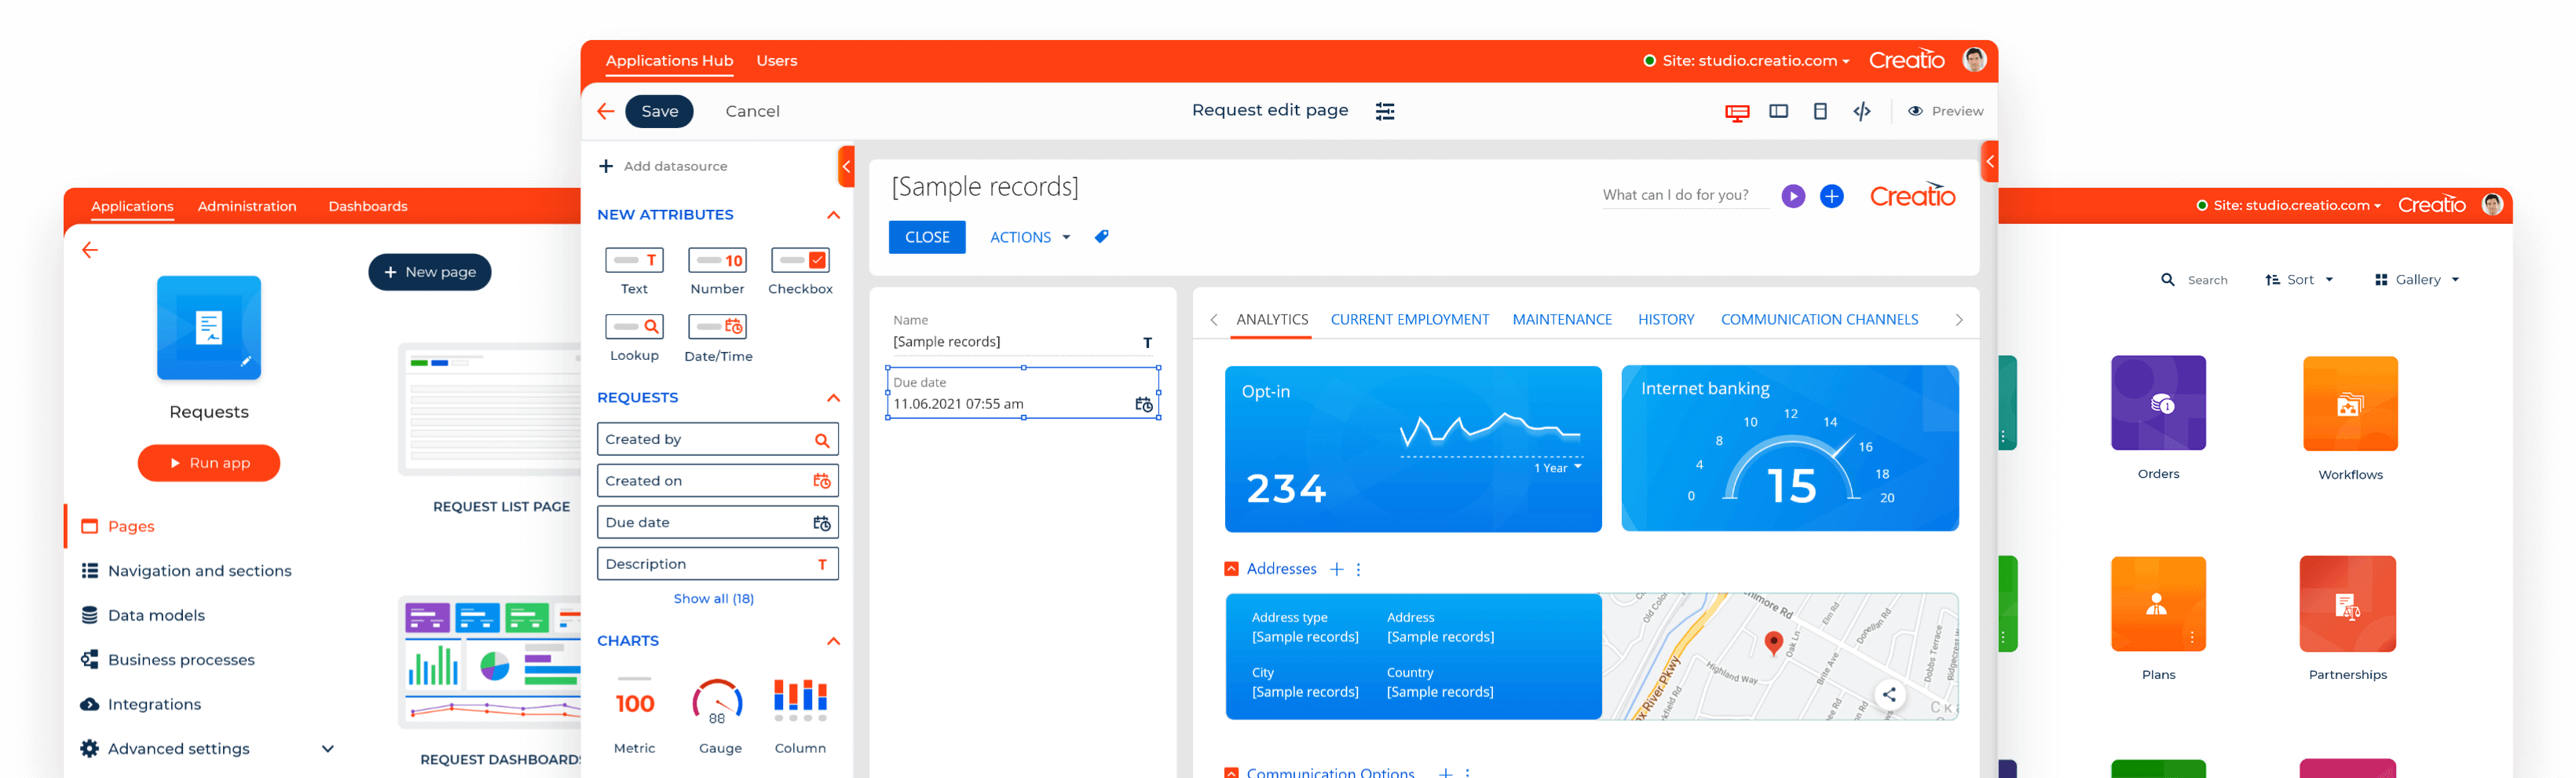Click the search icon in gallery window
The width and height of the screenshot is (2576, 778).
(2167, 280)
